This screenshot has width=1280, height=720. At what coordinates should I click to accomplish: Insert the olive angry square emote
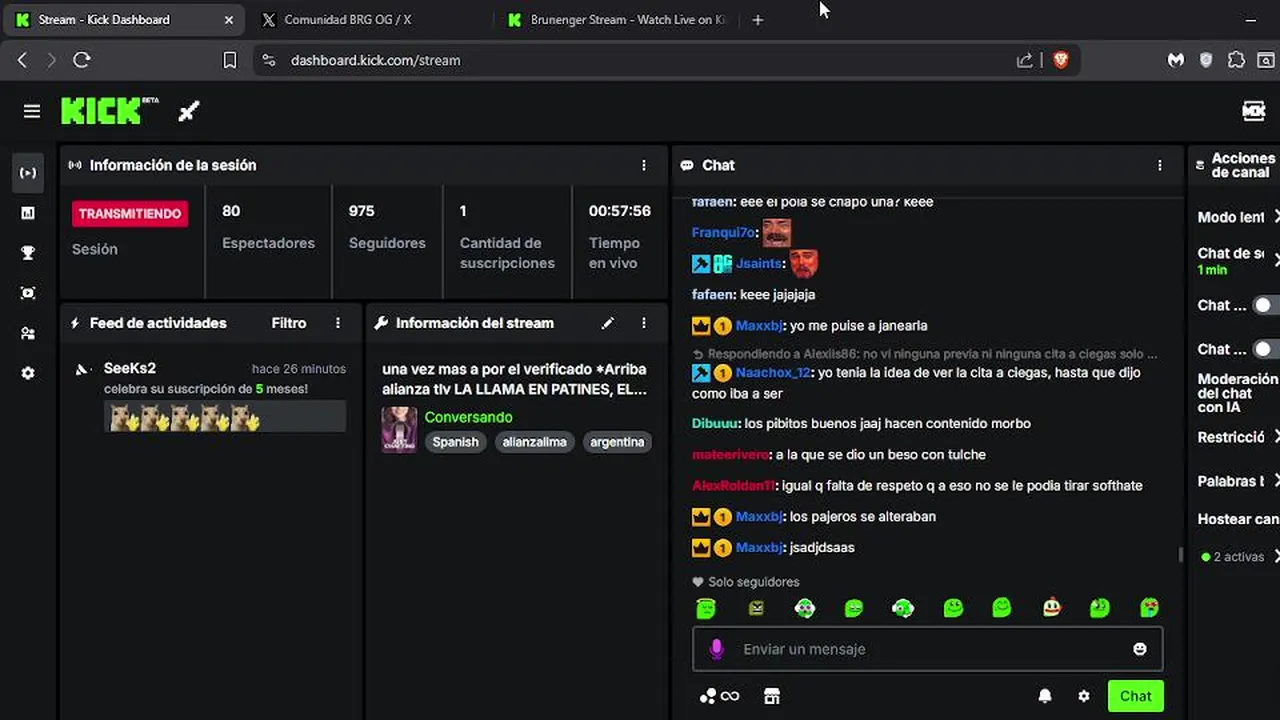point(756,607)
